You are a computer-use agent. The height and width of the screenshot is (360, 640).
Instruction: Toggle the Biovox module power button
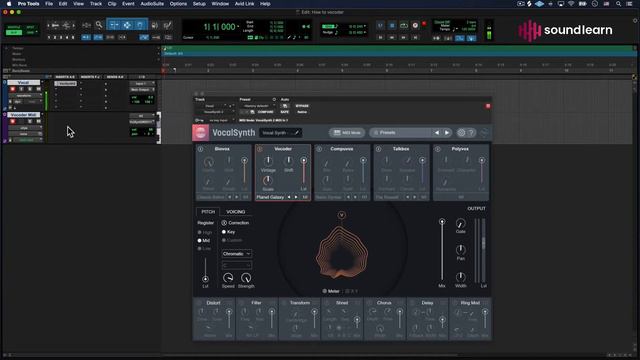[200, 149]
